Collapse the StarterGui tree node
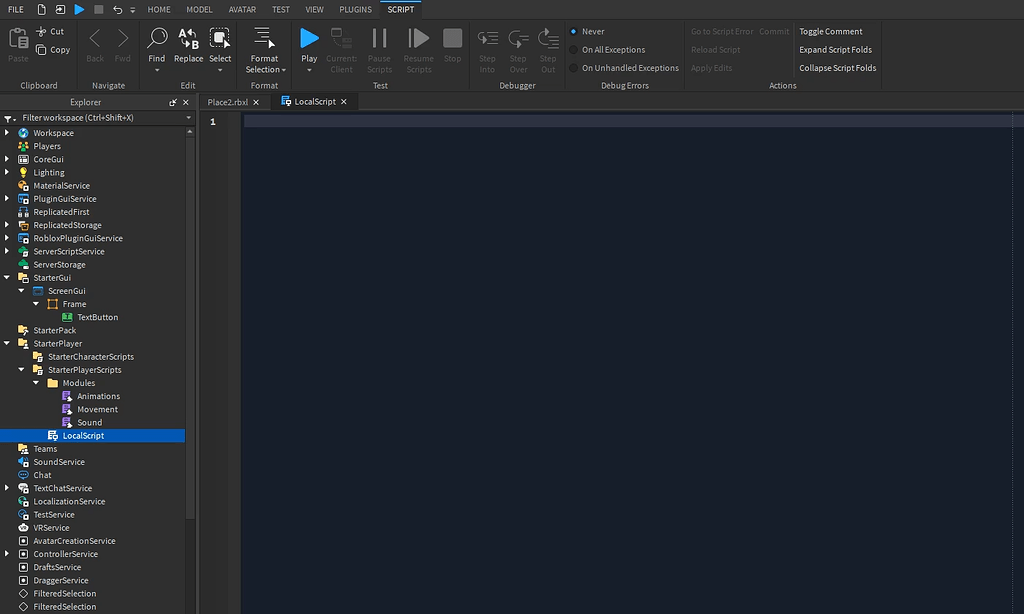The width and height of the screenshot is (1024, 614). click(x=7, y=278)
